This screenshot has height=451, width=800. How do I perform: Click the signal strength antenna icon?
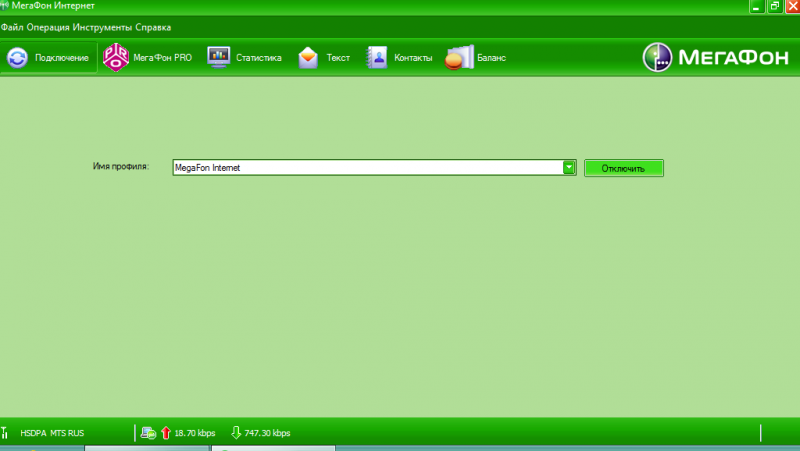click(4, 433)
